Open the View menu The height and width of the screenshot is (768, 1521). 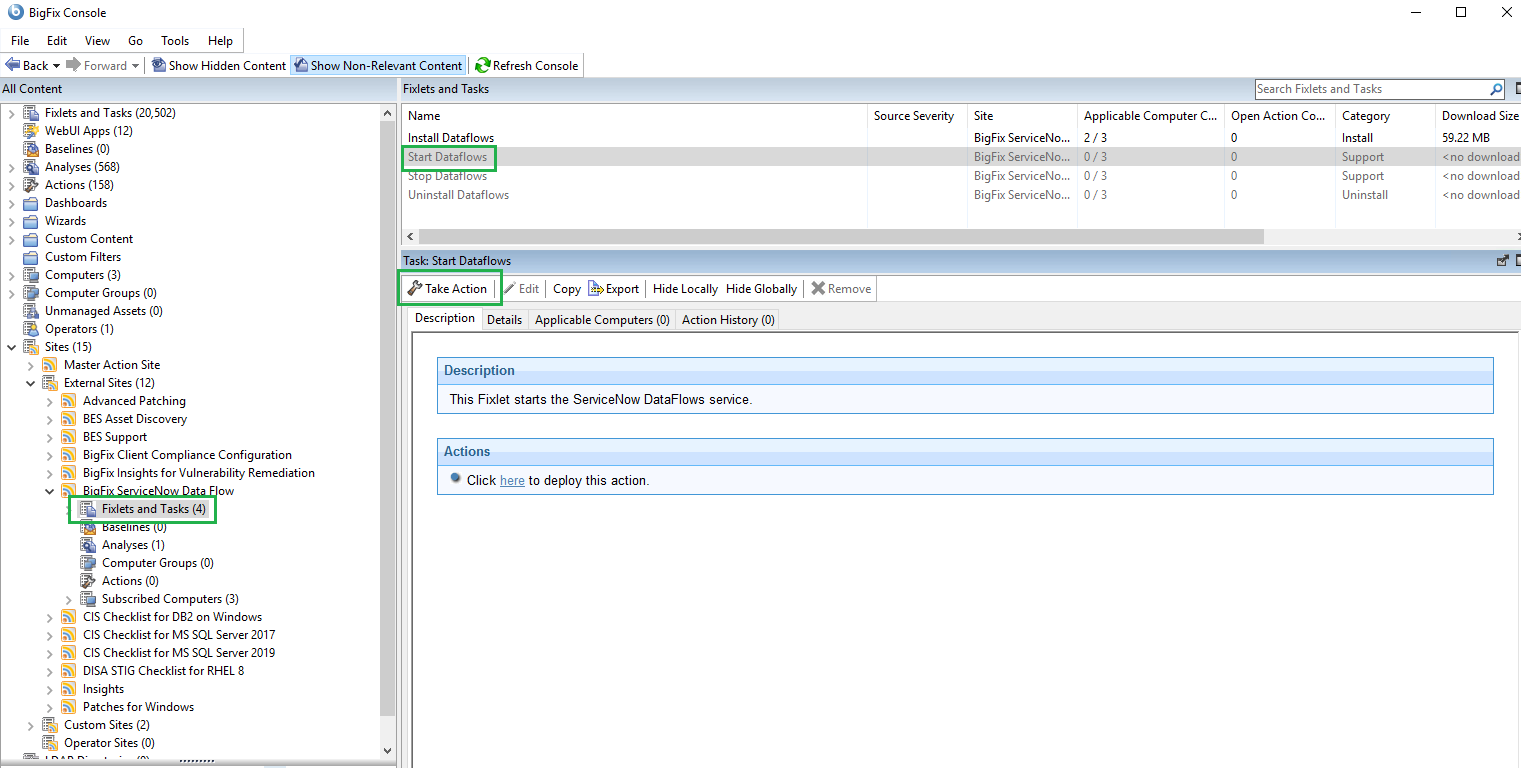98,41
